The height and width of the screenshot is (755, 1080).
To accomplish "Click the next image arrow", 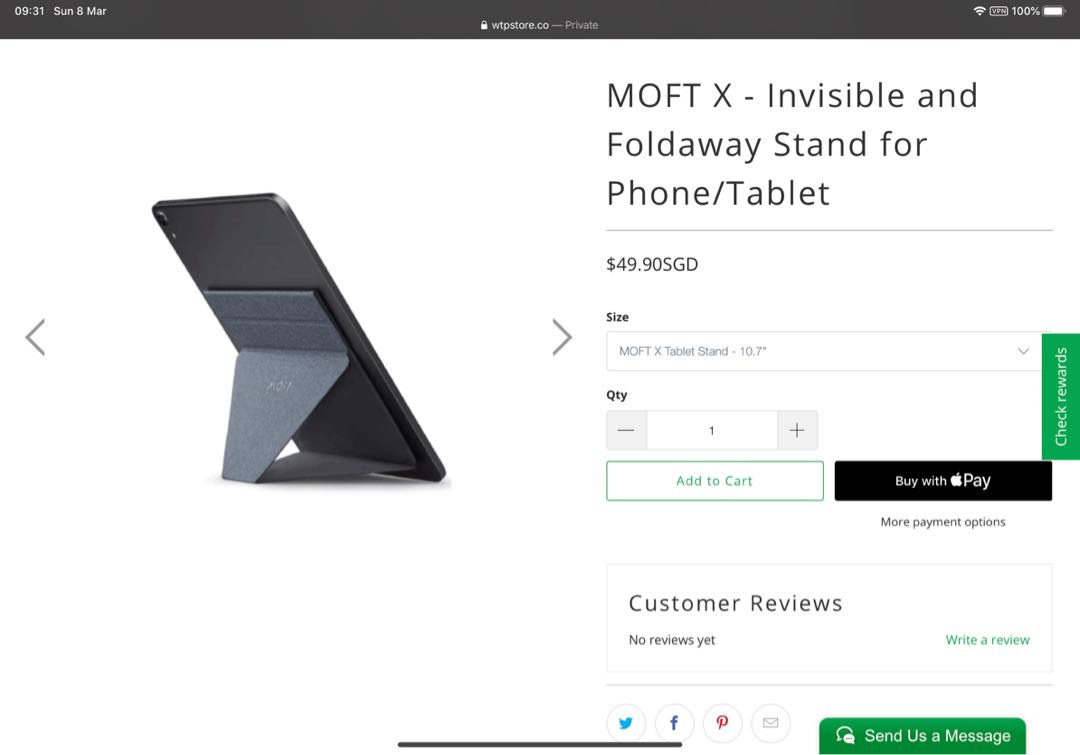I will coord(562,337).
